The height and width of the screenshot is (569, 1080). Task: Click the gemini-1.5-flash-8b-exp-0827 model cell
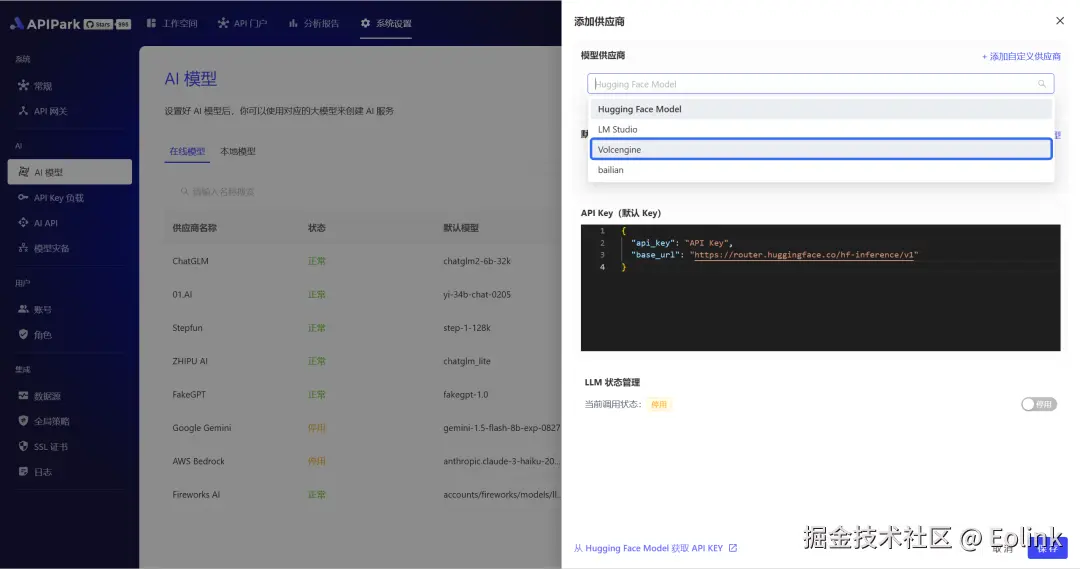pos(501,428)
